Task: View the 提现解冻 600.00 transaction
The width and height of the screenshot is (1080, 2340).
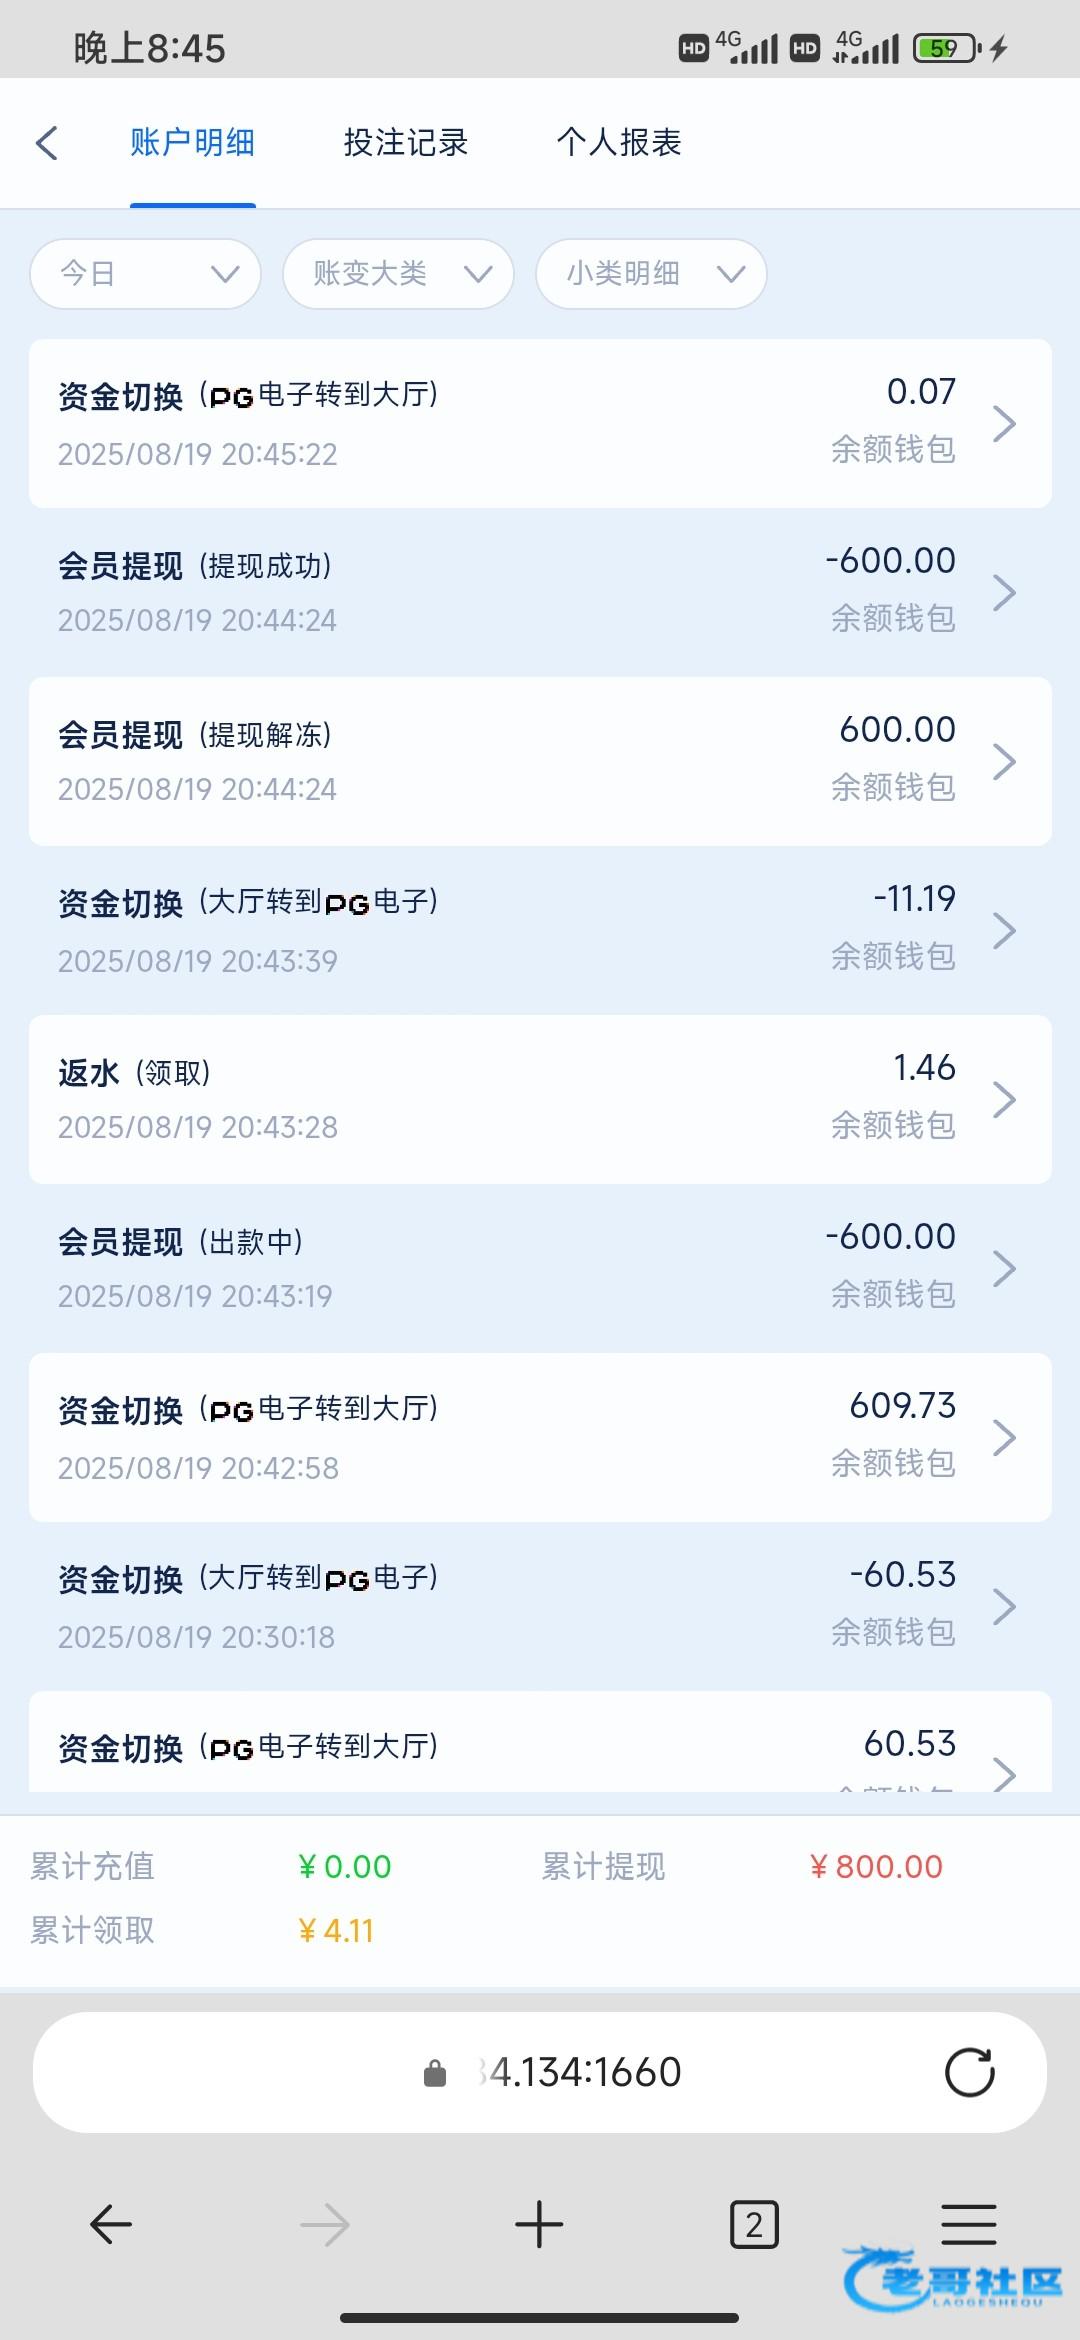Action: tap(540, 761)
